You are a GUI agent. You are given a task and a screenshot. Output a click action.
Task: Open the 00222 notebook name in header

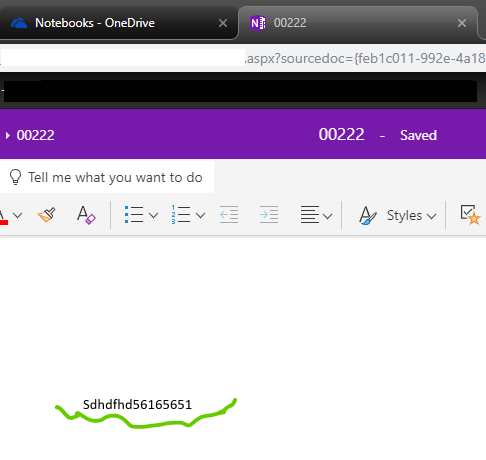tap(35, 135)
